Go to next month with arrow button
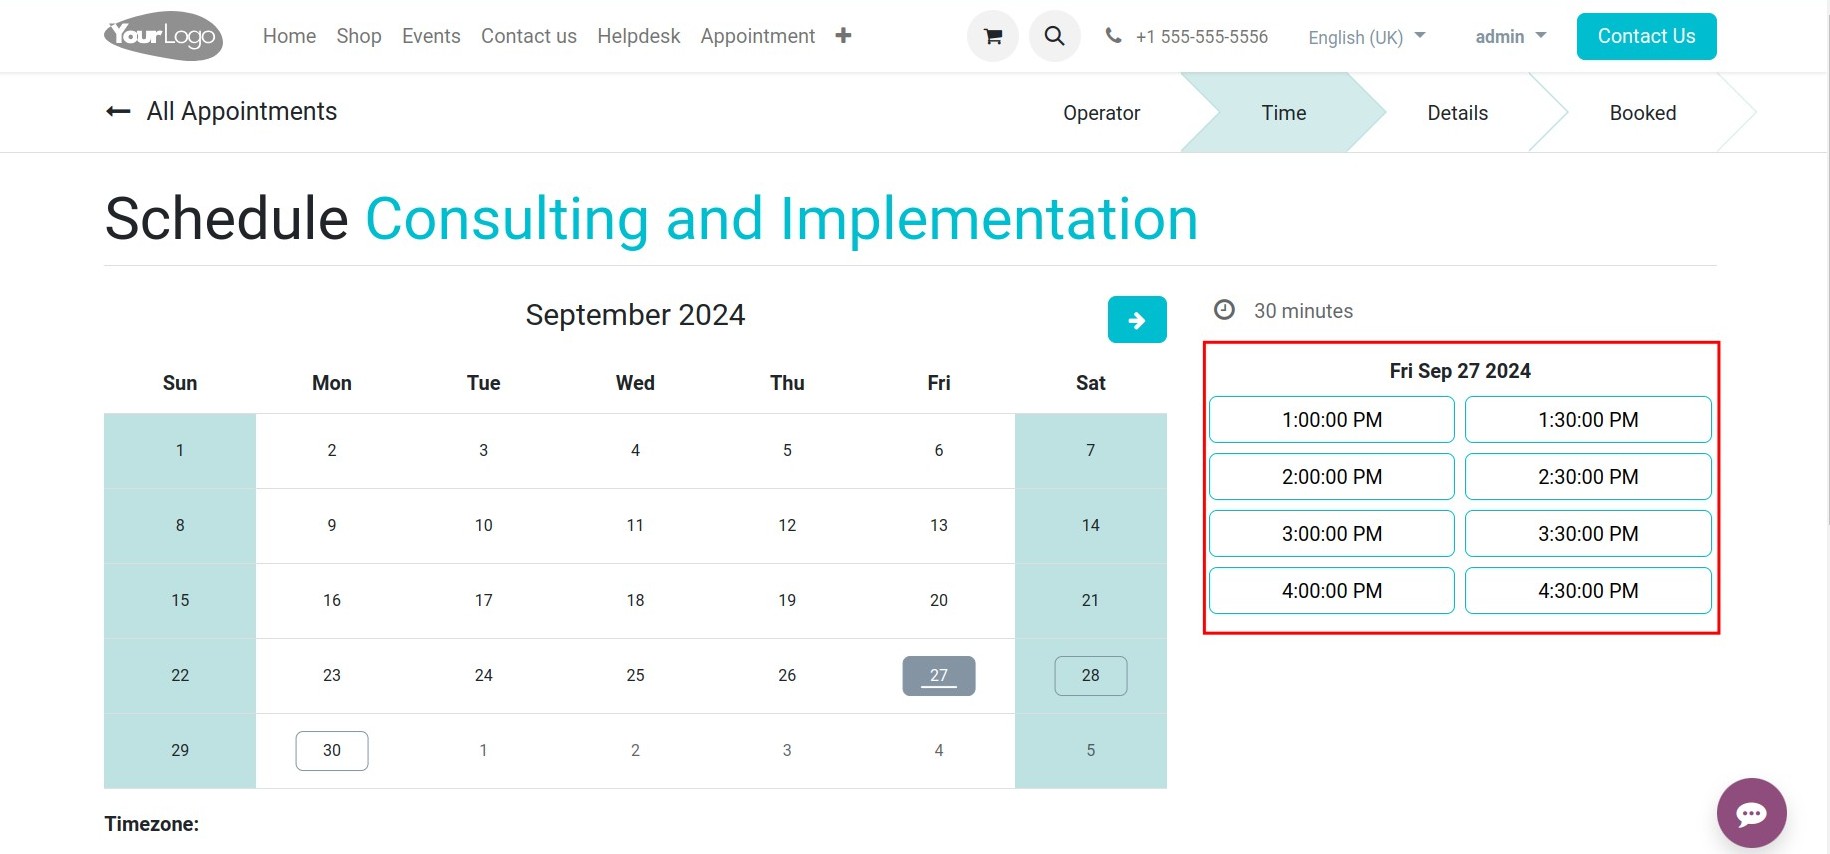 pyautogui.click(x=1137, y=320)
